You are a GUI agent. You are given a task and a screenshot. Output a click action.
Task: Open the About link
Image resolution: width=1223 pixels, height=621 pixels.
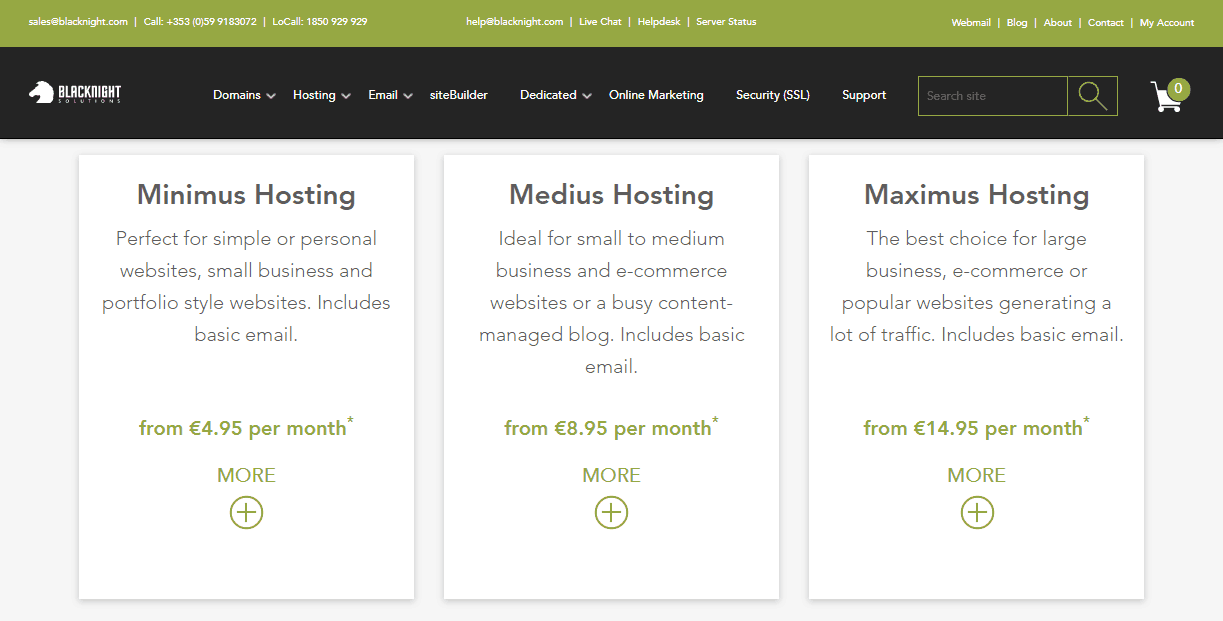[1058, 22]
